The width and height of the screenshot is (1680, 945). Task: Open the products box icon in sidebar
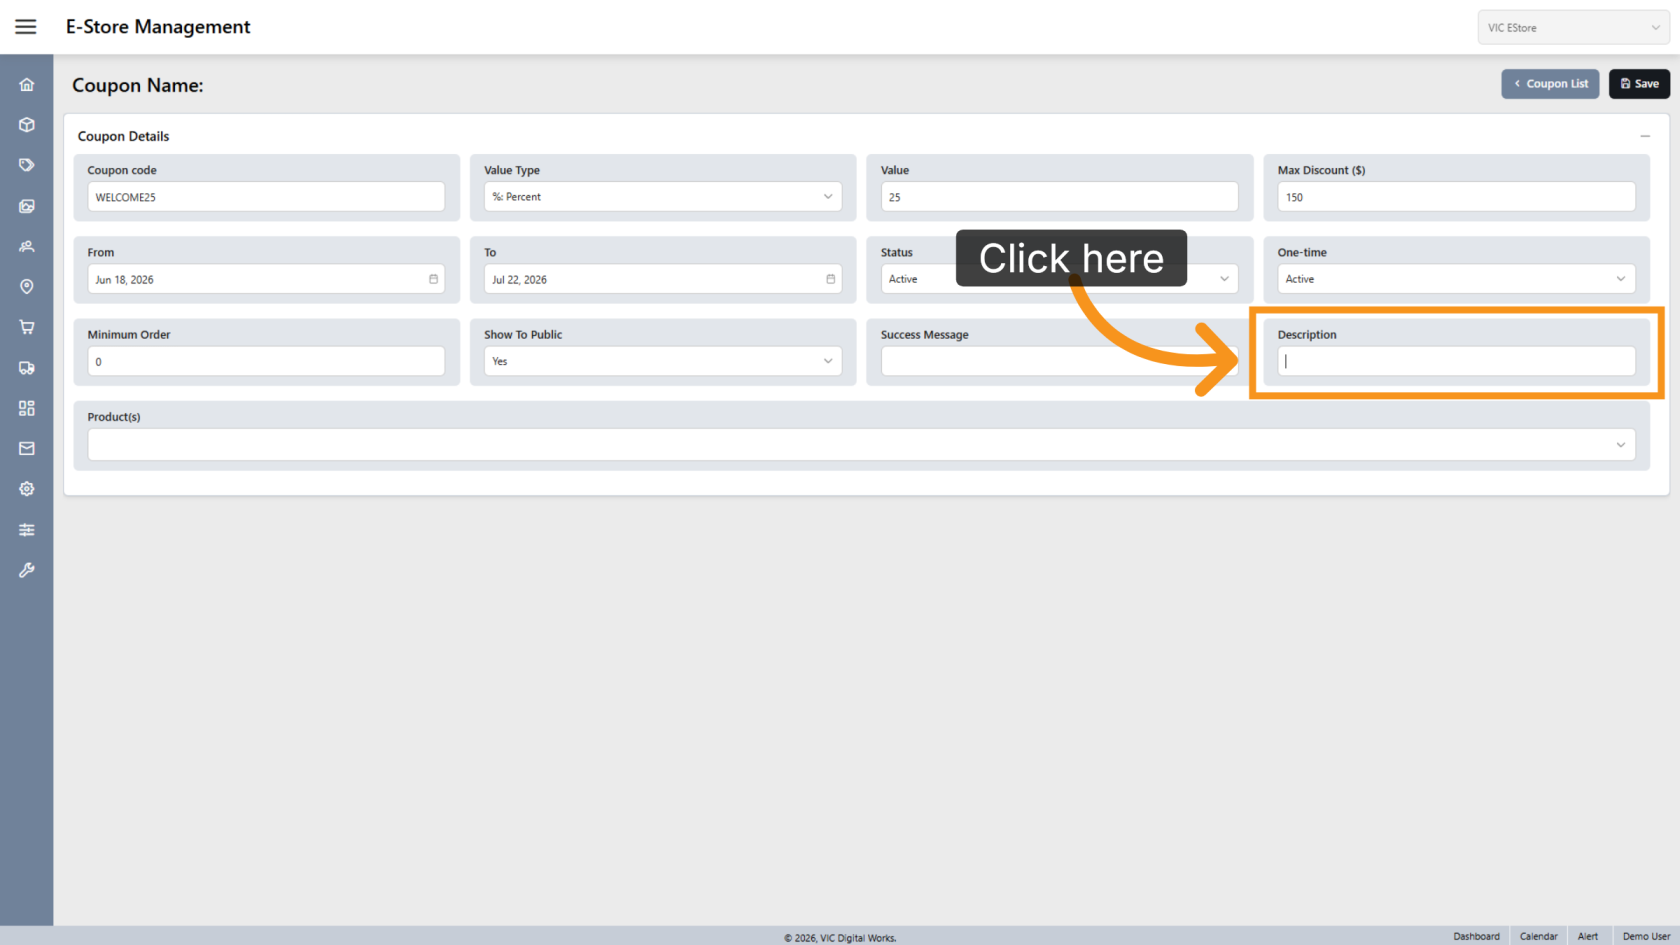27,125
